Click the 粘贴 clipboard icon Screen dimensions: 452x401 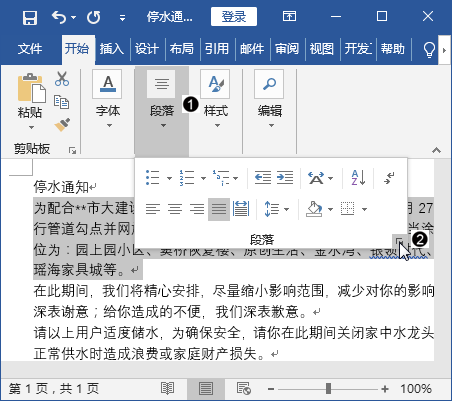click(31, 88)
